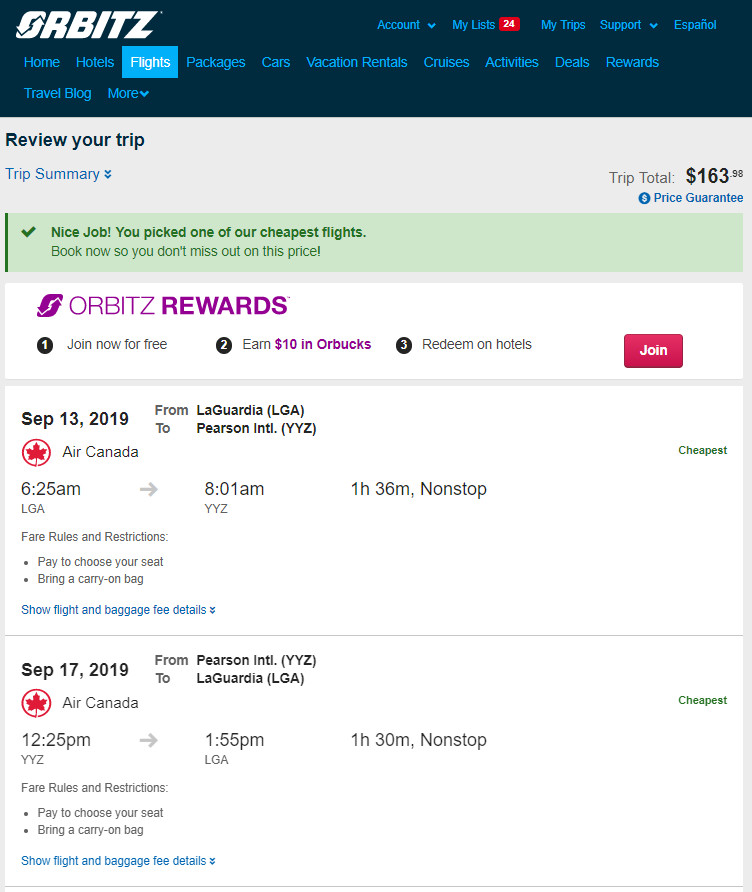Expand the Trip Summary section
Screen dimensions: 752x892
[x=58, y=174]
